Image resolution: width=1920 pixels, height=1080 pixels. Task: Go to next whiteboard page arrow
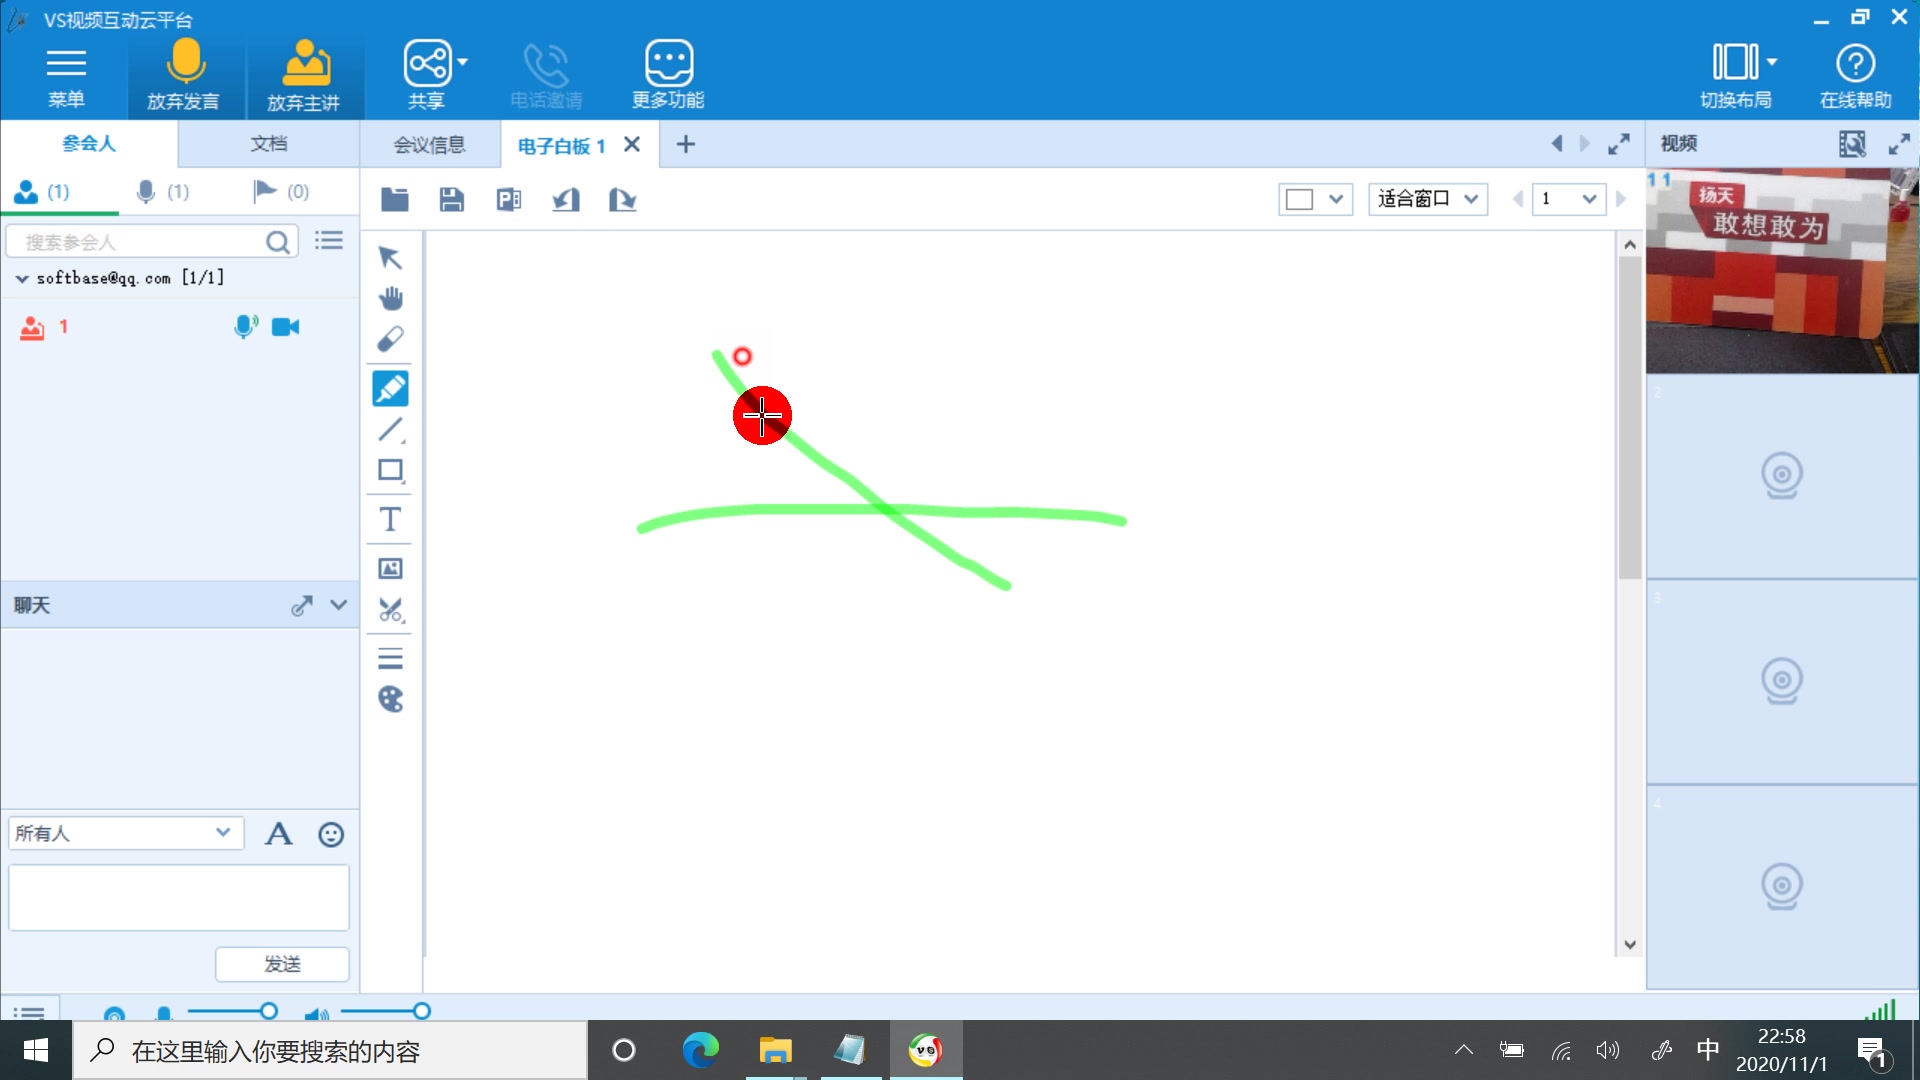[x=1621, y=199]
